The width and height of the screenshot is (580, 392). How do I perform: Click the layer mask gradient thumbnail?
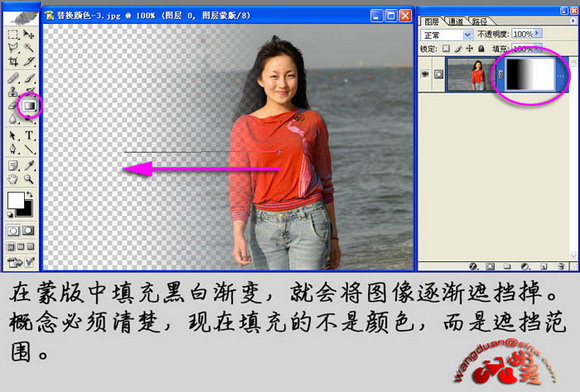[x=530, y=75]
